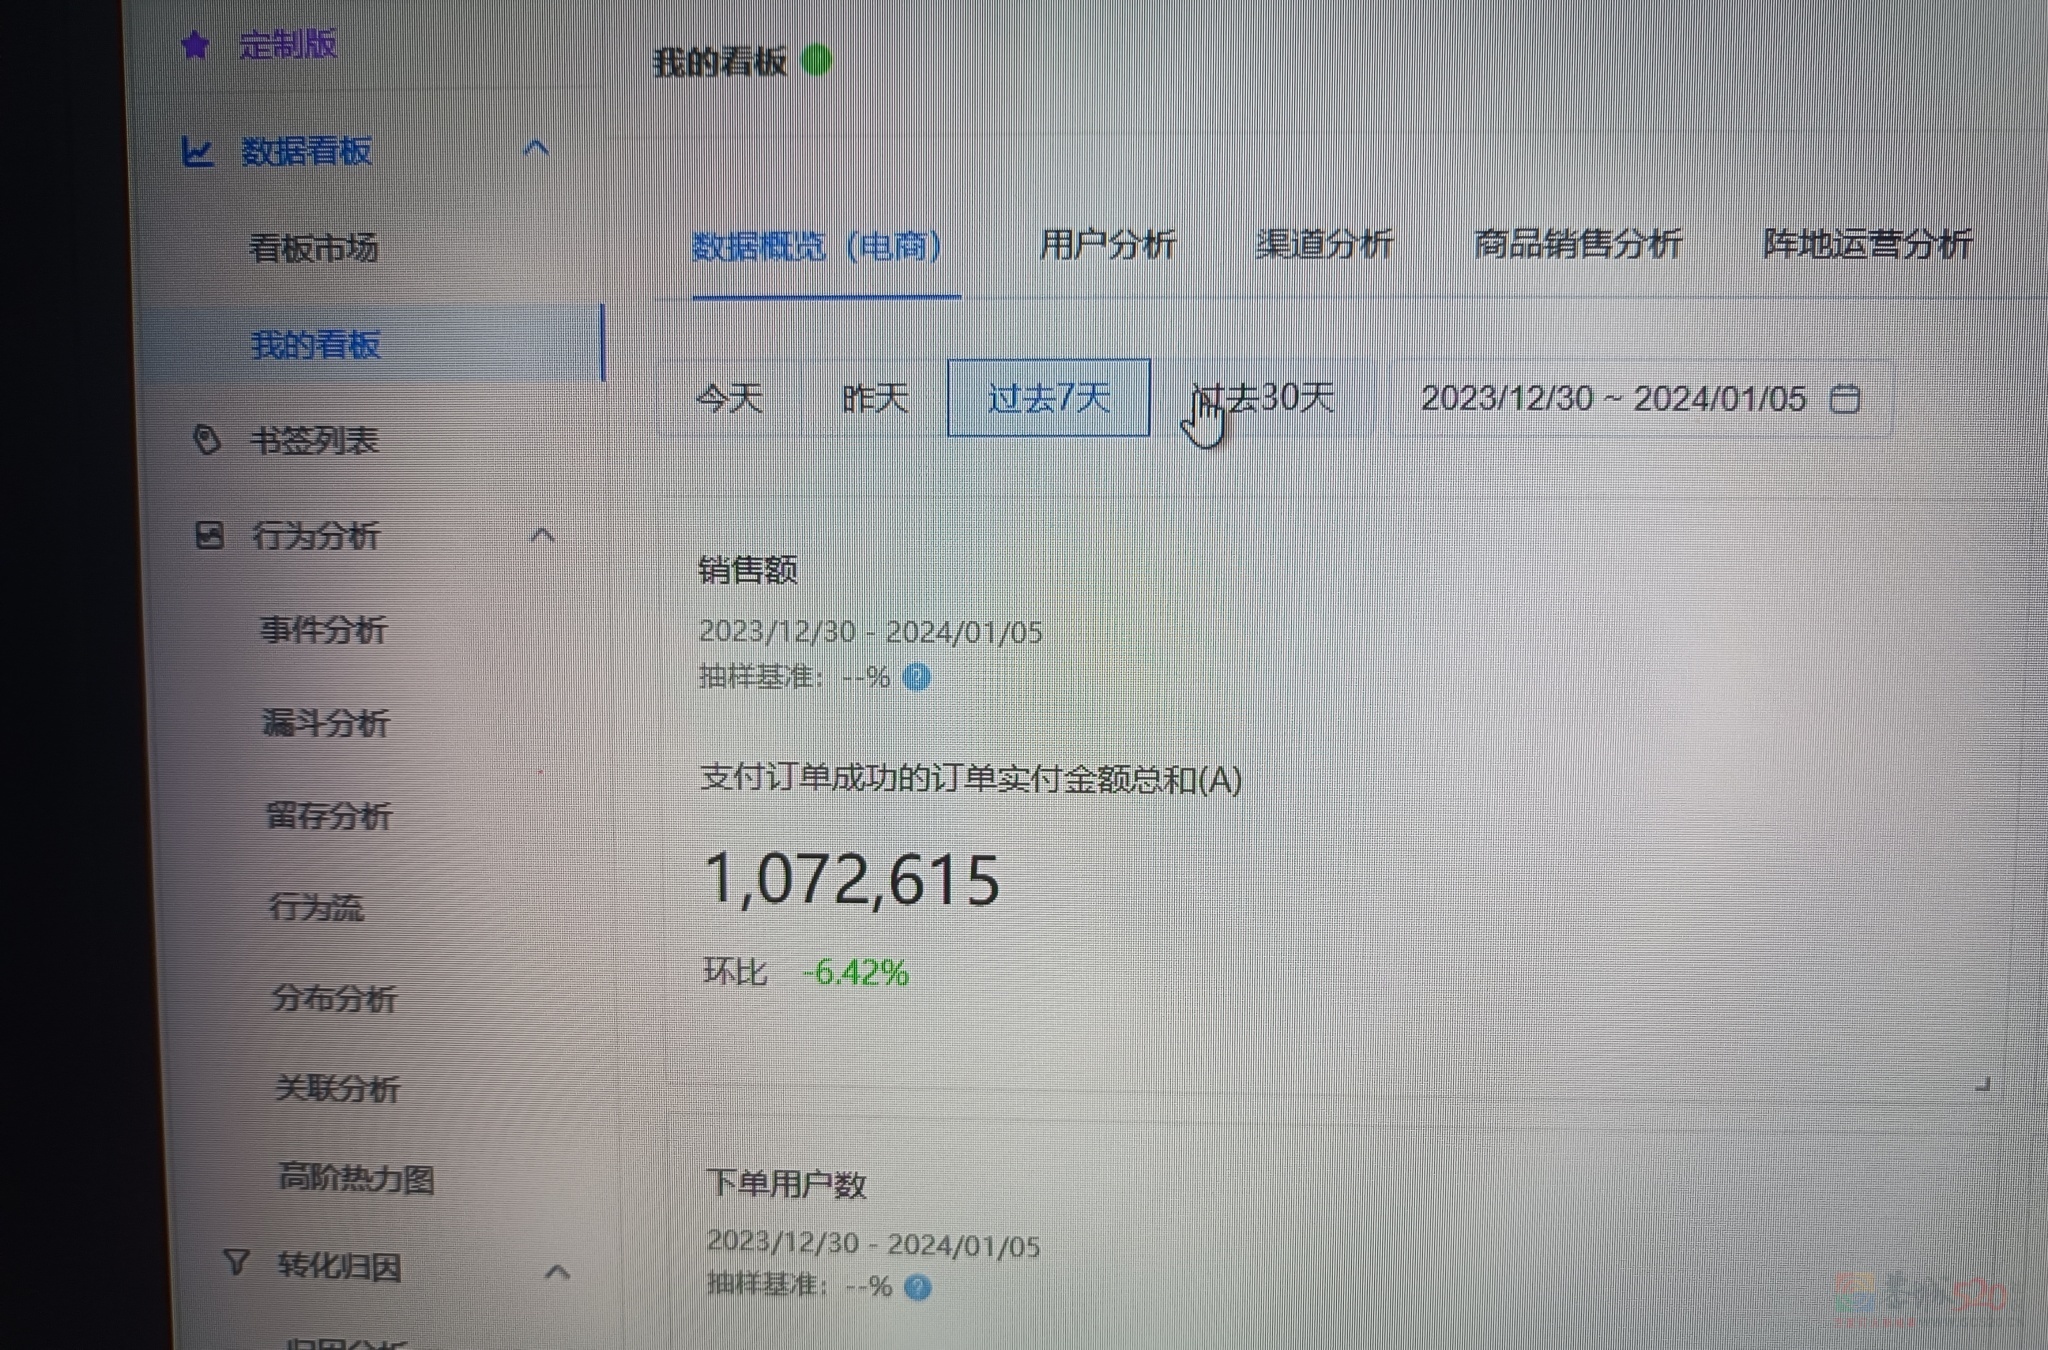This screenshot has height=1350, width=2048.
Task: Click the help icon next to 销售额 抽样基准
Action: [x=916, y=678]
